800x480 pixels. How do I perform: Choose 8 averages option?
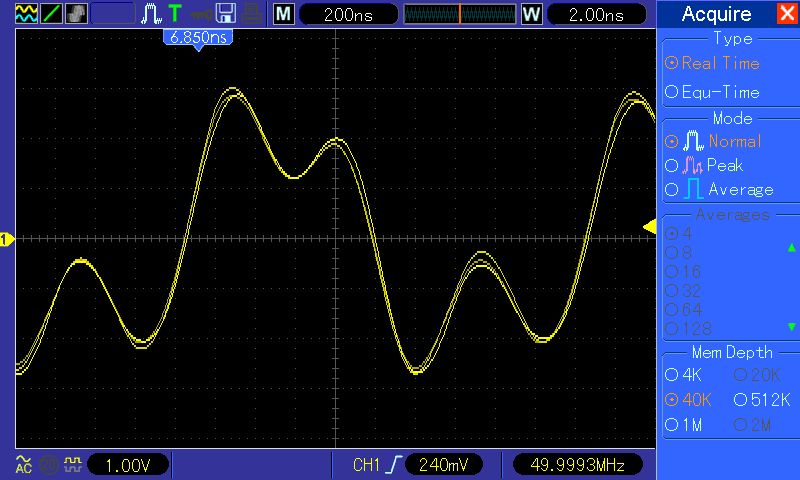[x=679, y=252]
